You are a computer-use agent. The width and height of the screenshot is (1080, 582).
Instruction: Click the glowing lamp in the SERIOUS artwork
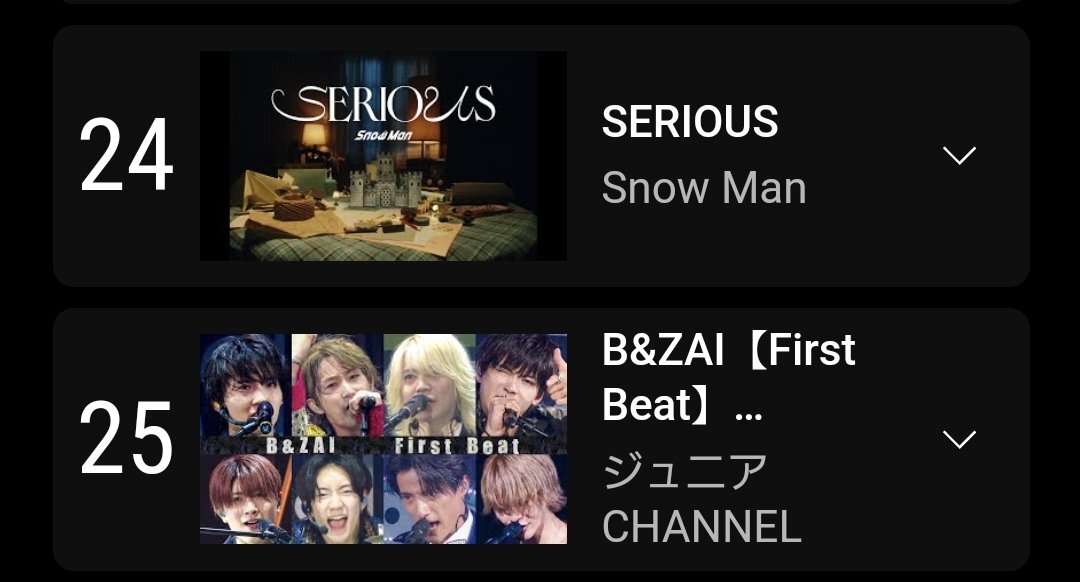click(x=314, y=136)
